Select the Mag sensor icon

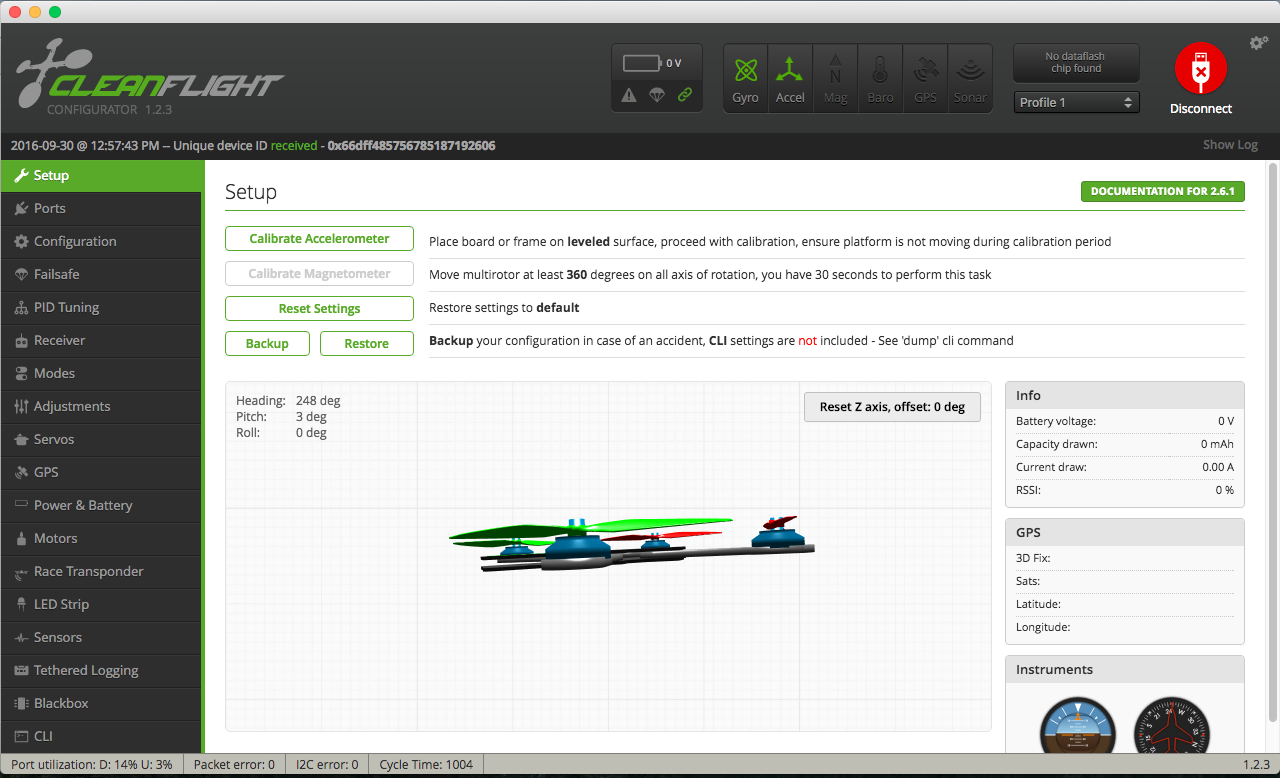835,77
